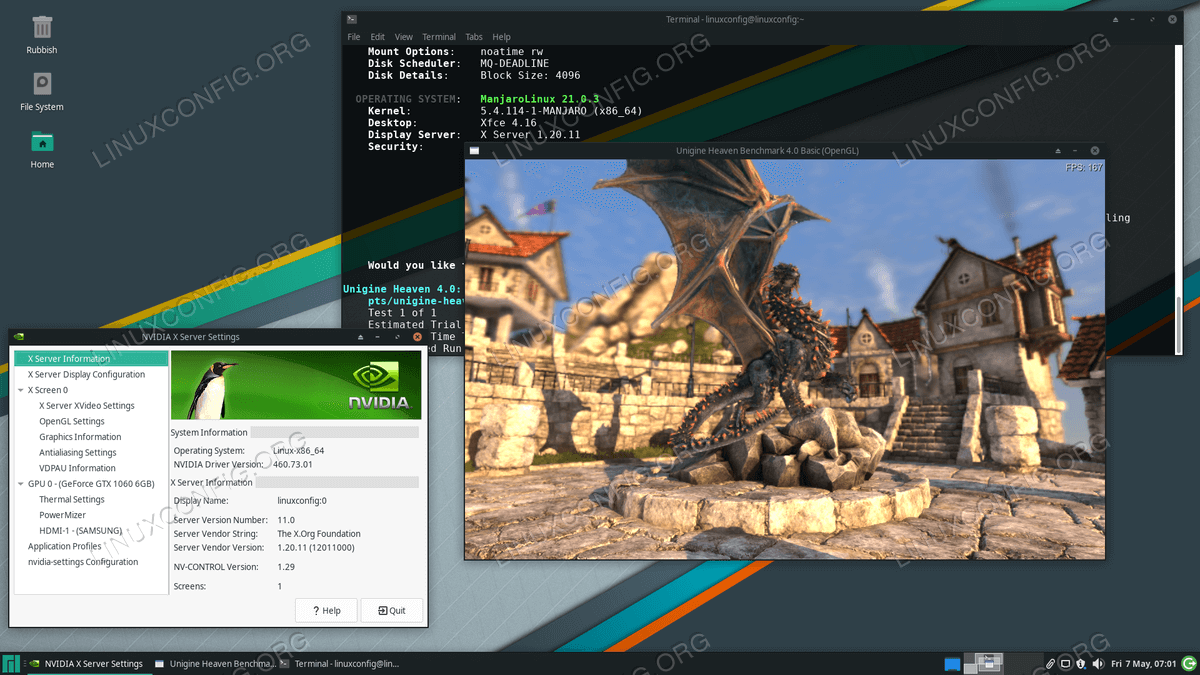Click the Quit button in NVIDIA settings
This screenshot has width=1200, height=675.
pyautogui.click(x=391, y=610)
